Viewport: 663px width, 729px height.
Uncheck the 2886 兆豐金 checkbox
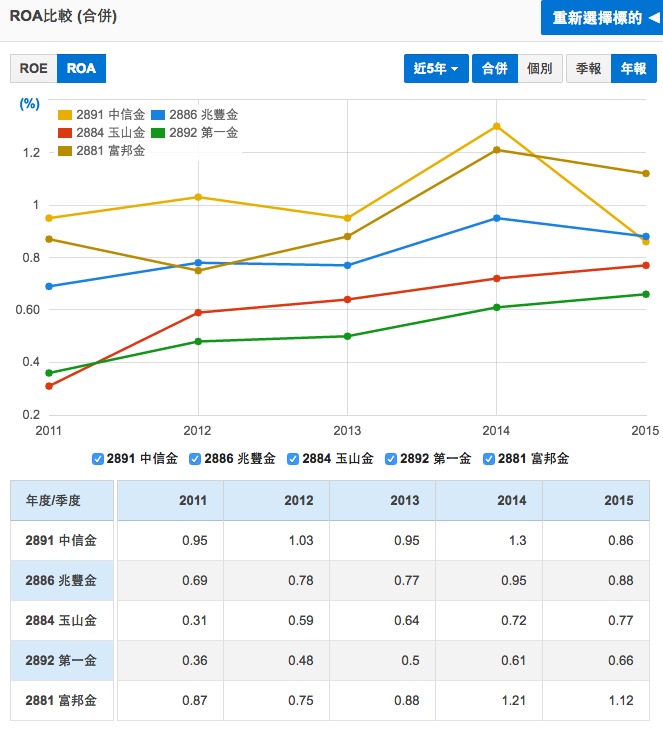[196, 459]
